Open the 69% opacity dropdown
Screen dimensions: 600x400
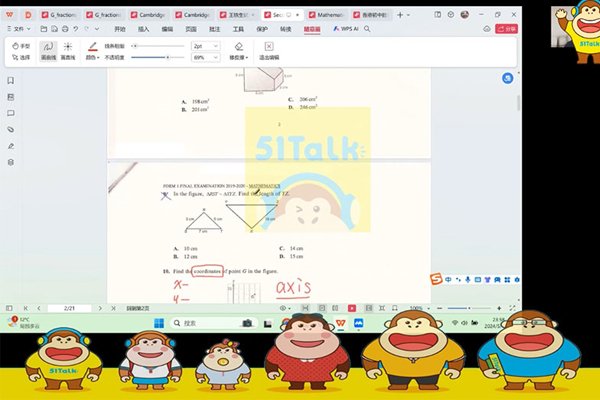point(205,57)
